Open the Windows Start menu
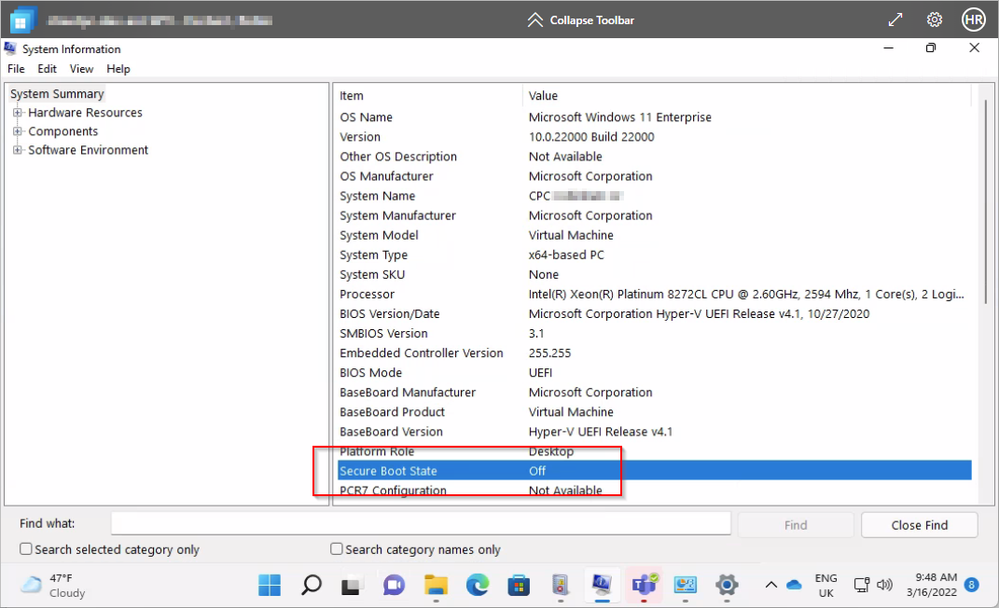Viewport: 999px width, 608px height. (x=270, y=584)
